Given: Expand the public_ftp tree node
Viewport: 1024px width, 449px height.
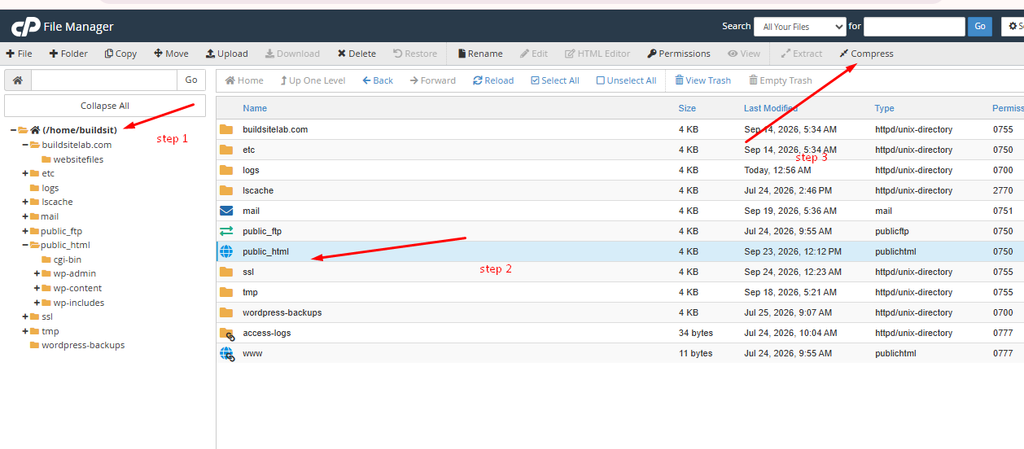Looking at the screenshot, I should tap(25, 231).
